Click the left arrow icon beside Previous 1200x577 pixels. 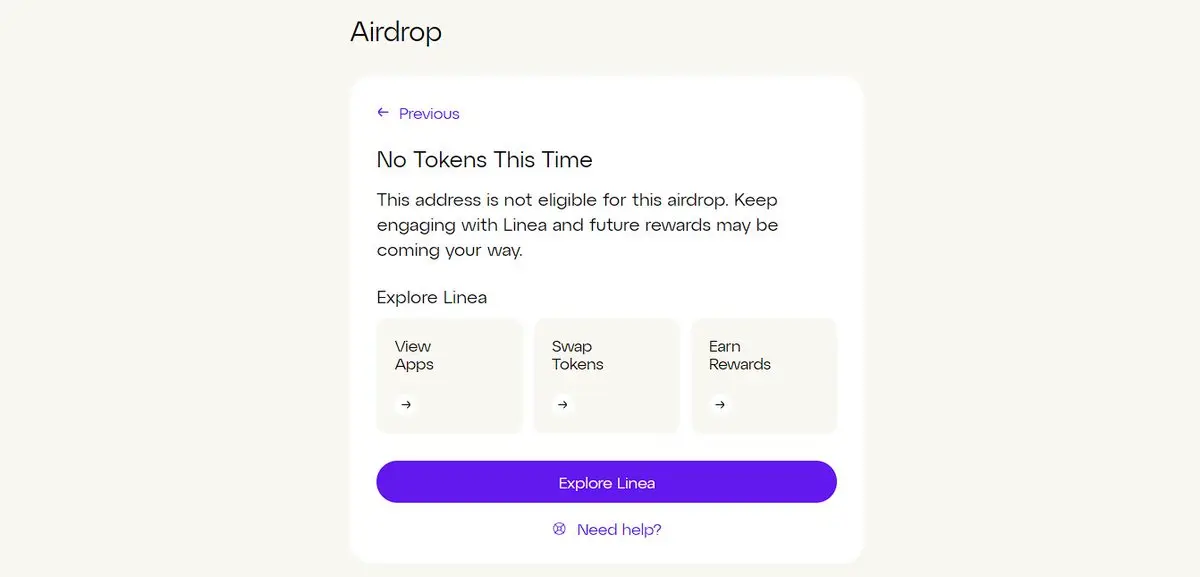click(x=383, y=113)
